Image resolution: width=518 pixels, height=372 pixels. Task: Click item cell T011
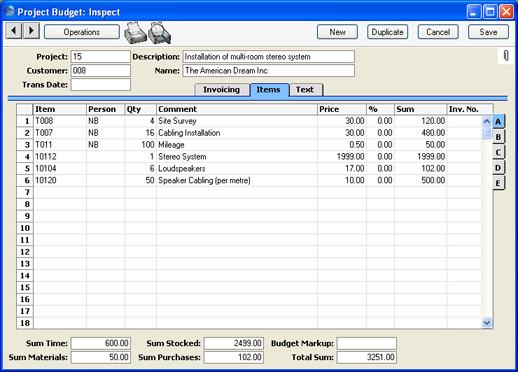(x=60, y=145)
